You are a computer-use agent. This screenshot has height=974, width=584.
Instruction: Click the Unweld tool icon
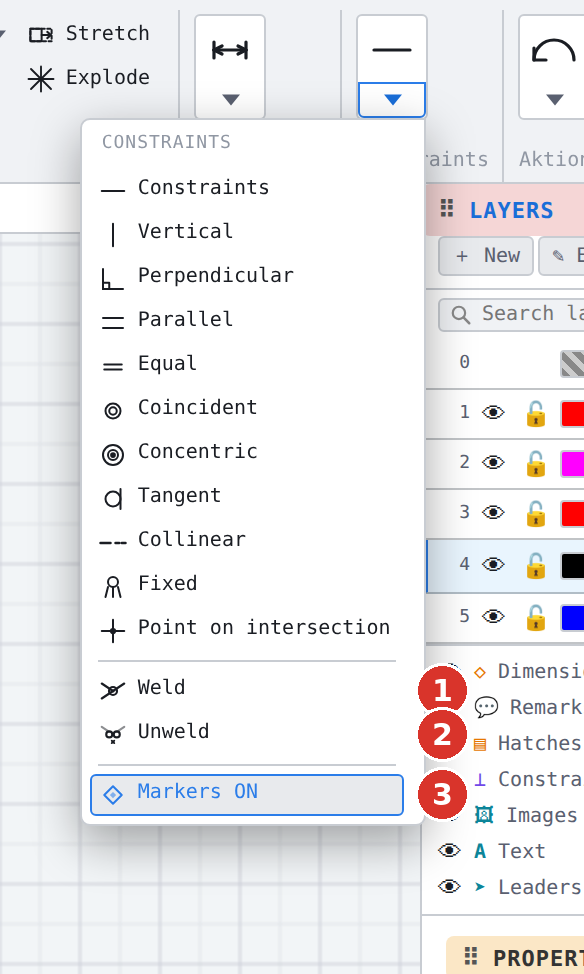point(112,734)
